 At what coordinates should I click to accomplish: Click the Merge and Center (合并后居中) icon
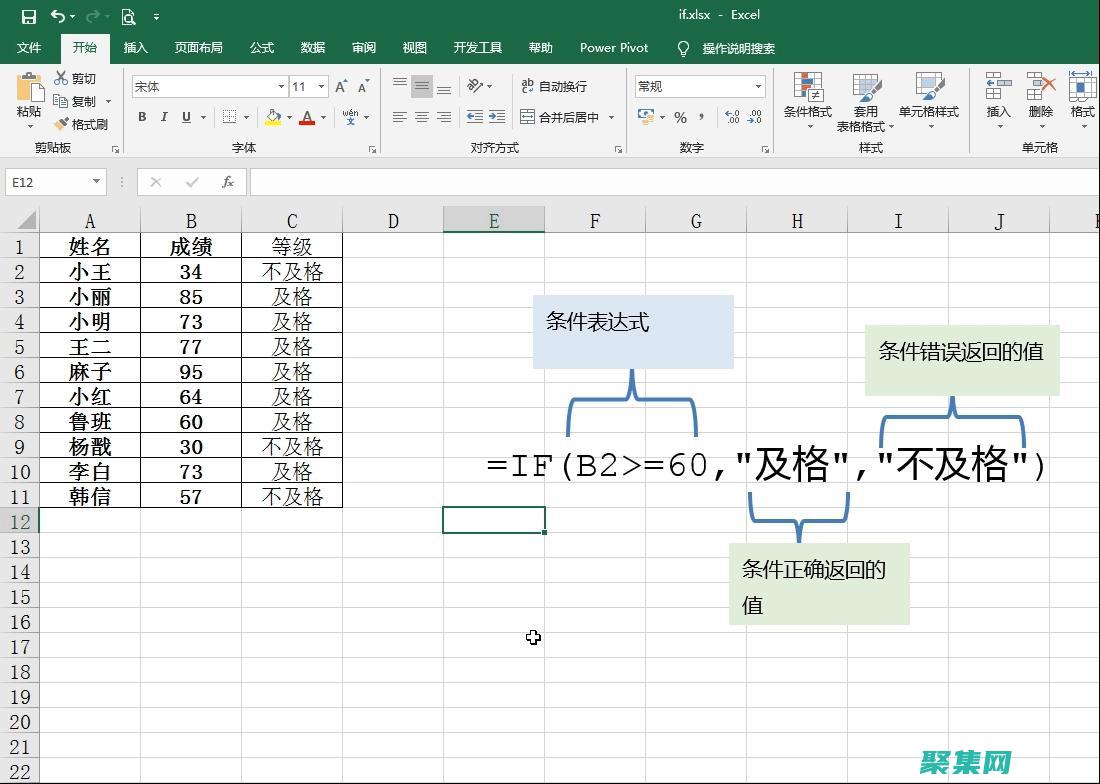pyautogui.click(x=560, y=117)
